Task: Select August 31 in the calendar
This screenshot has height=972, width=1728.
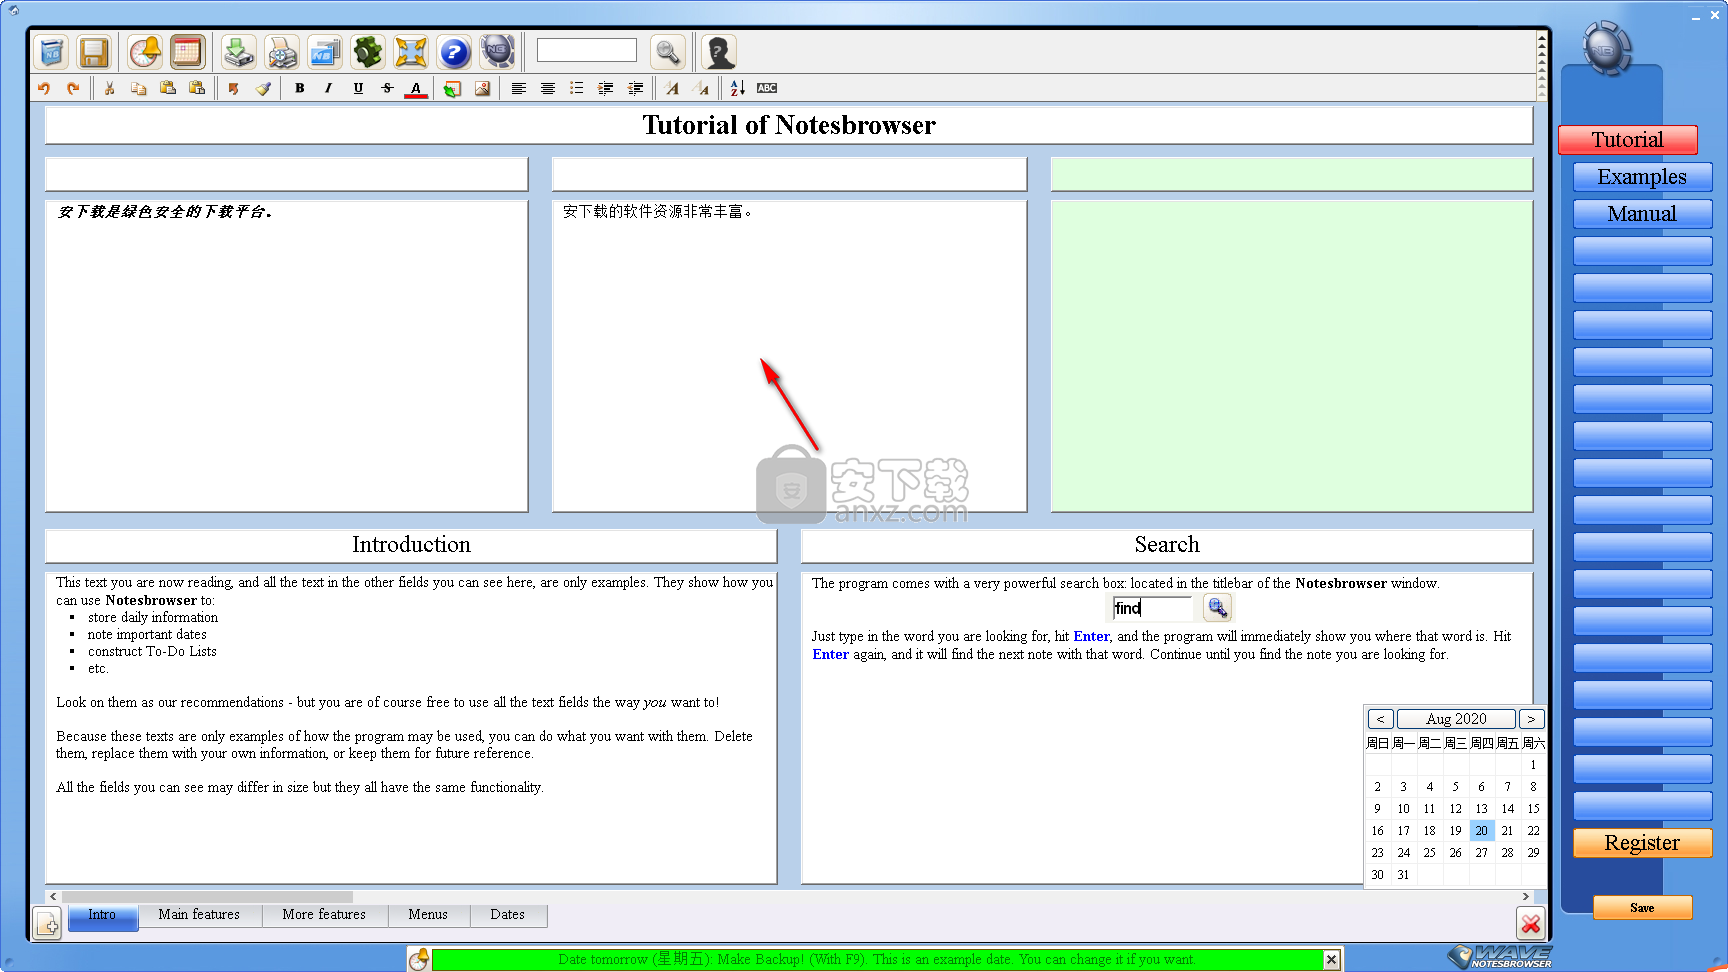Action: 1403,875
